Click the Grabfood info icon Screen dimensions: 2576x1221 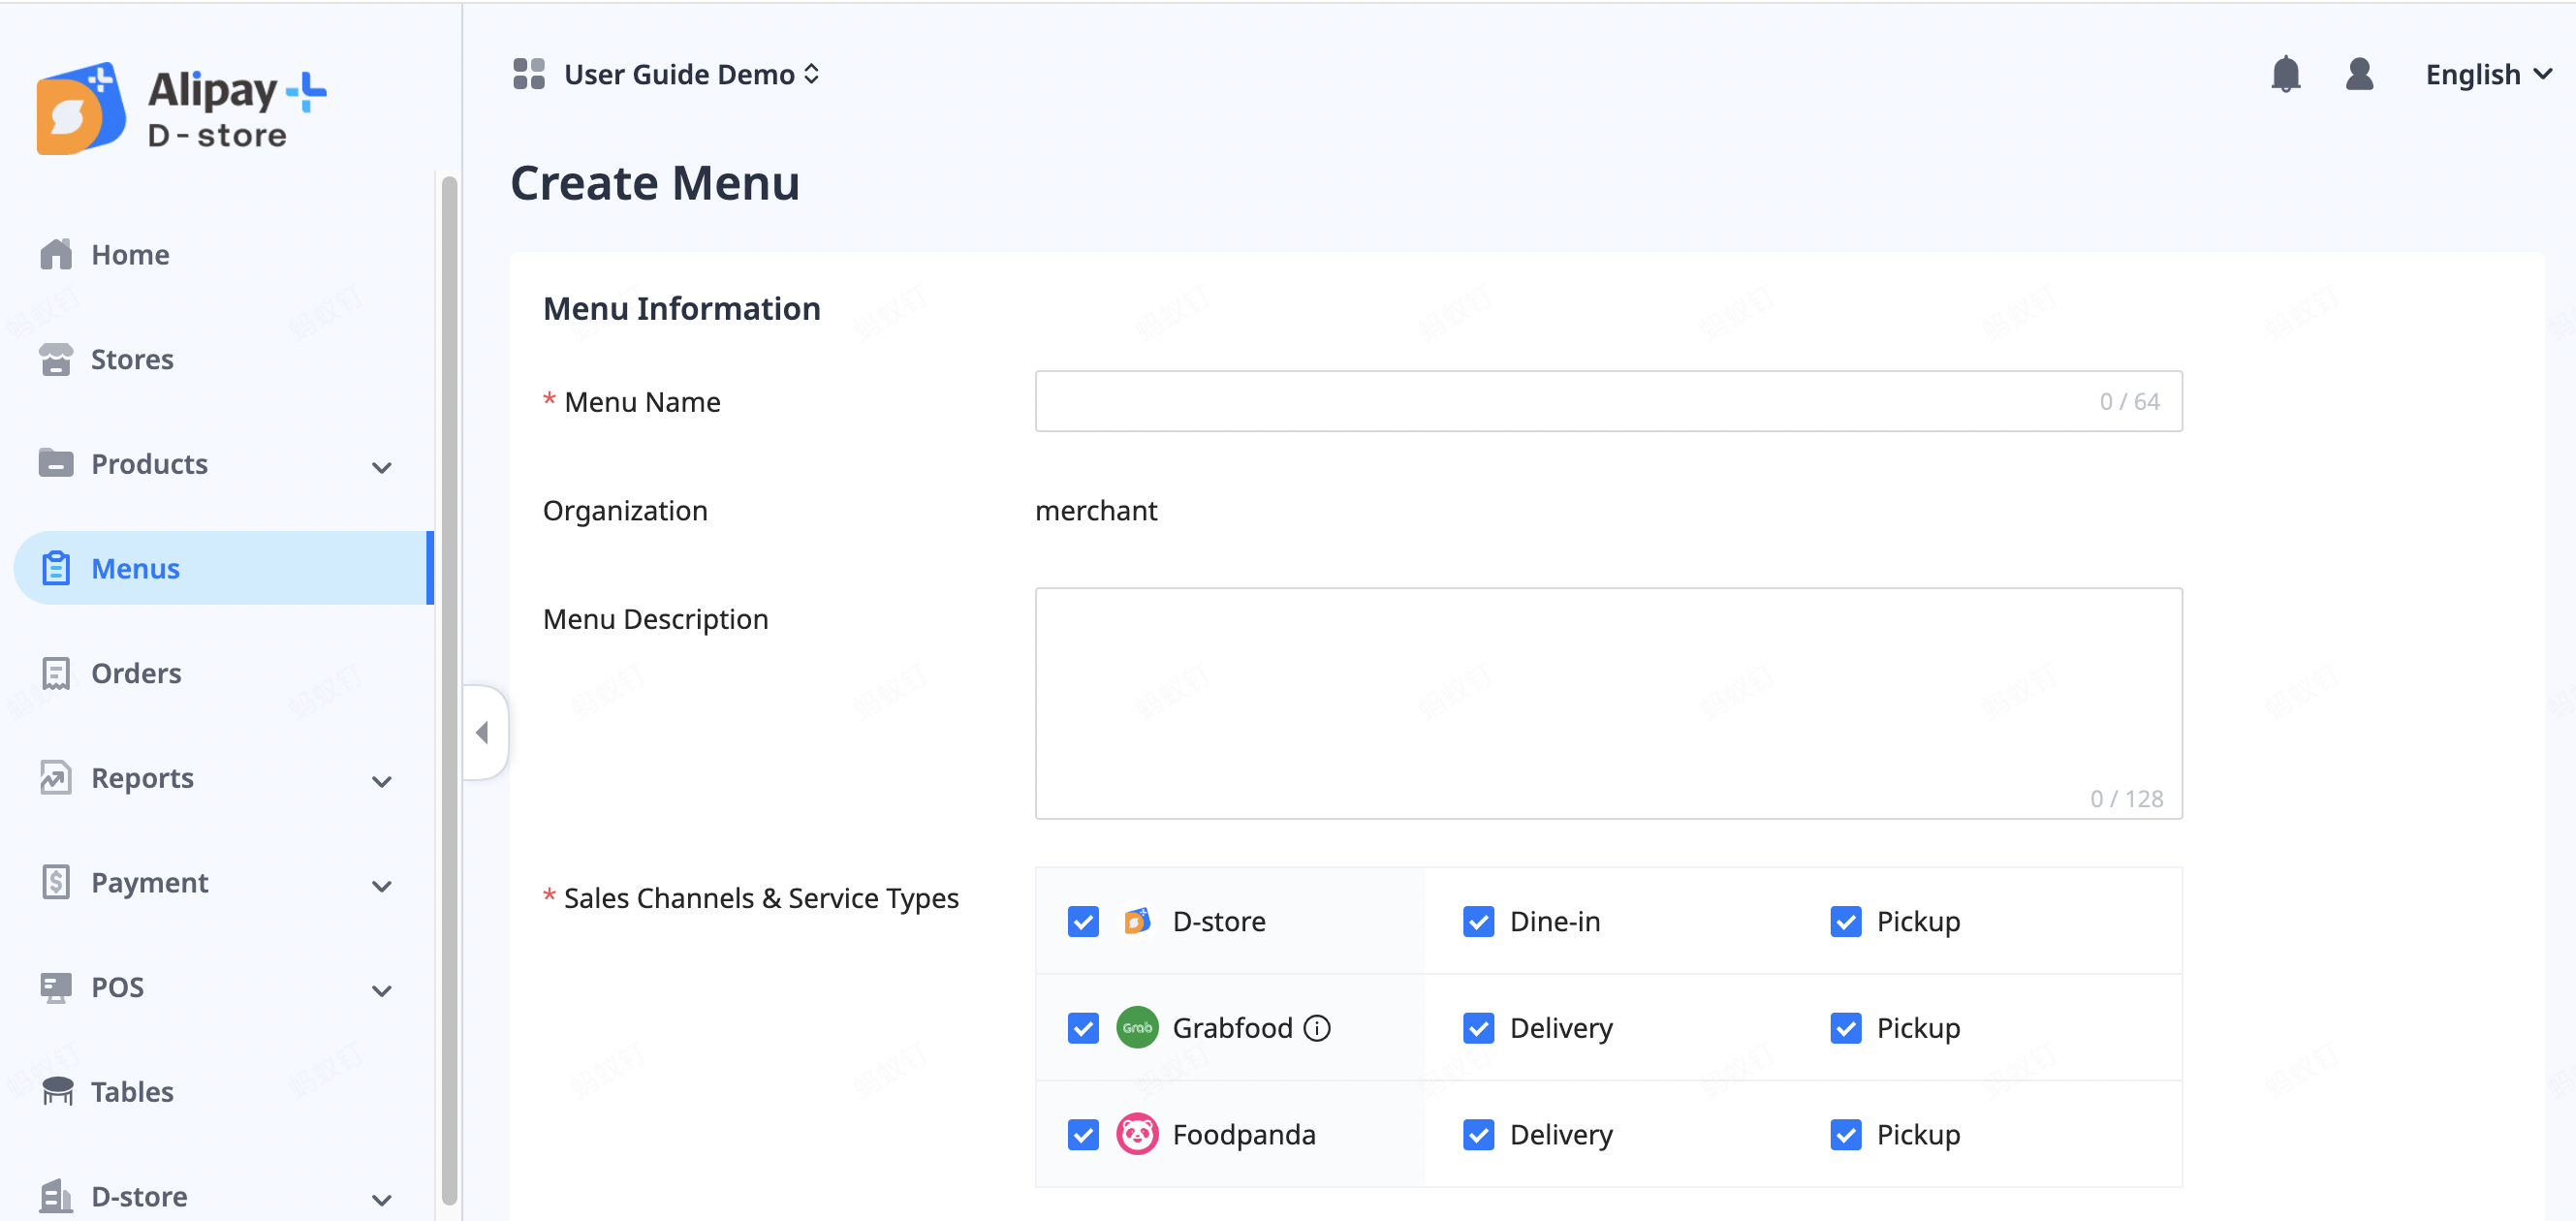tap(1317, 1028)
